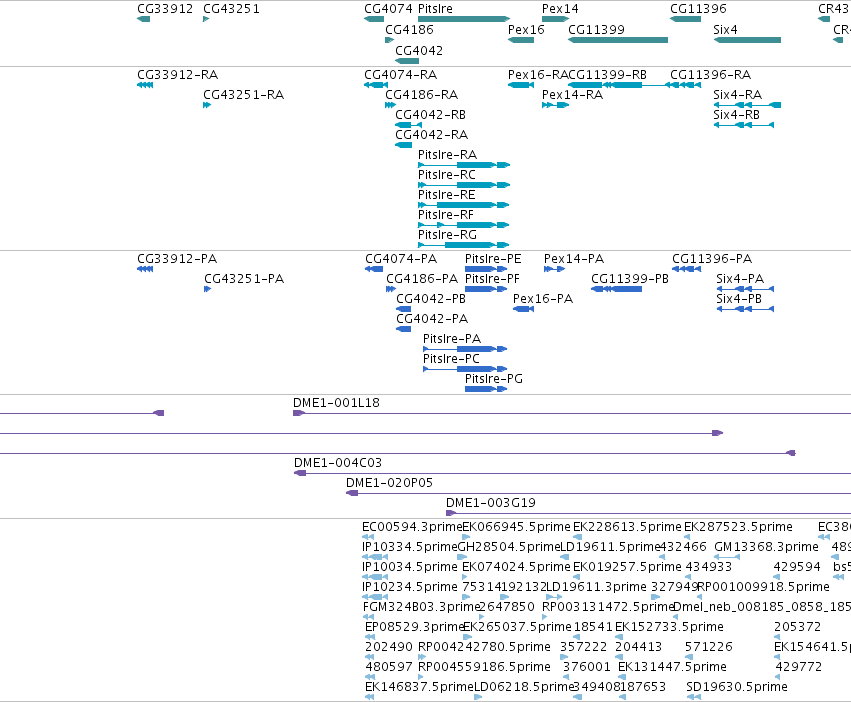Open EST EK131447.5prime
Viewport: 851px width, 702px height.
672,667
